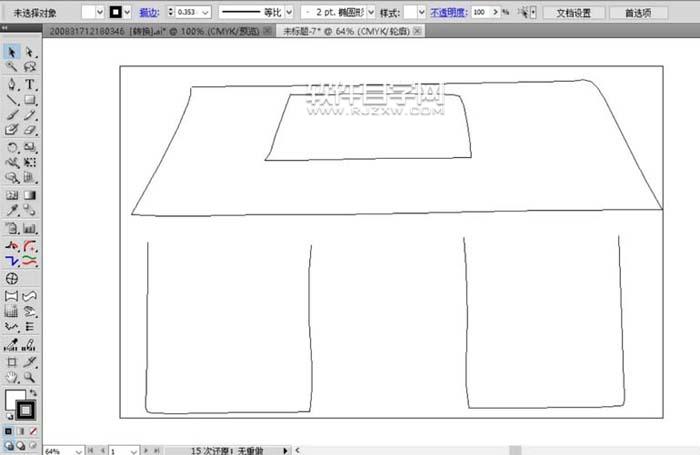Open the 不透明度 transparency panel link
Image resolution: width=700 pixels, height=455 pixels.
(x=449, y=13)
